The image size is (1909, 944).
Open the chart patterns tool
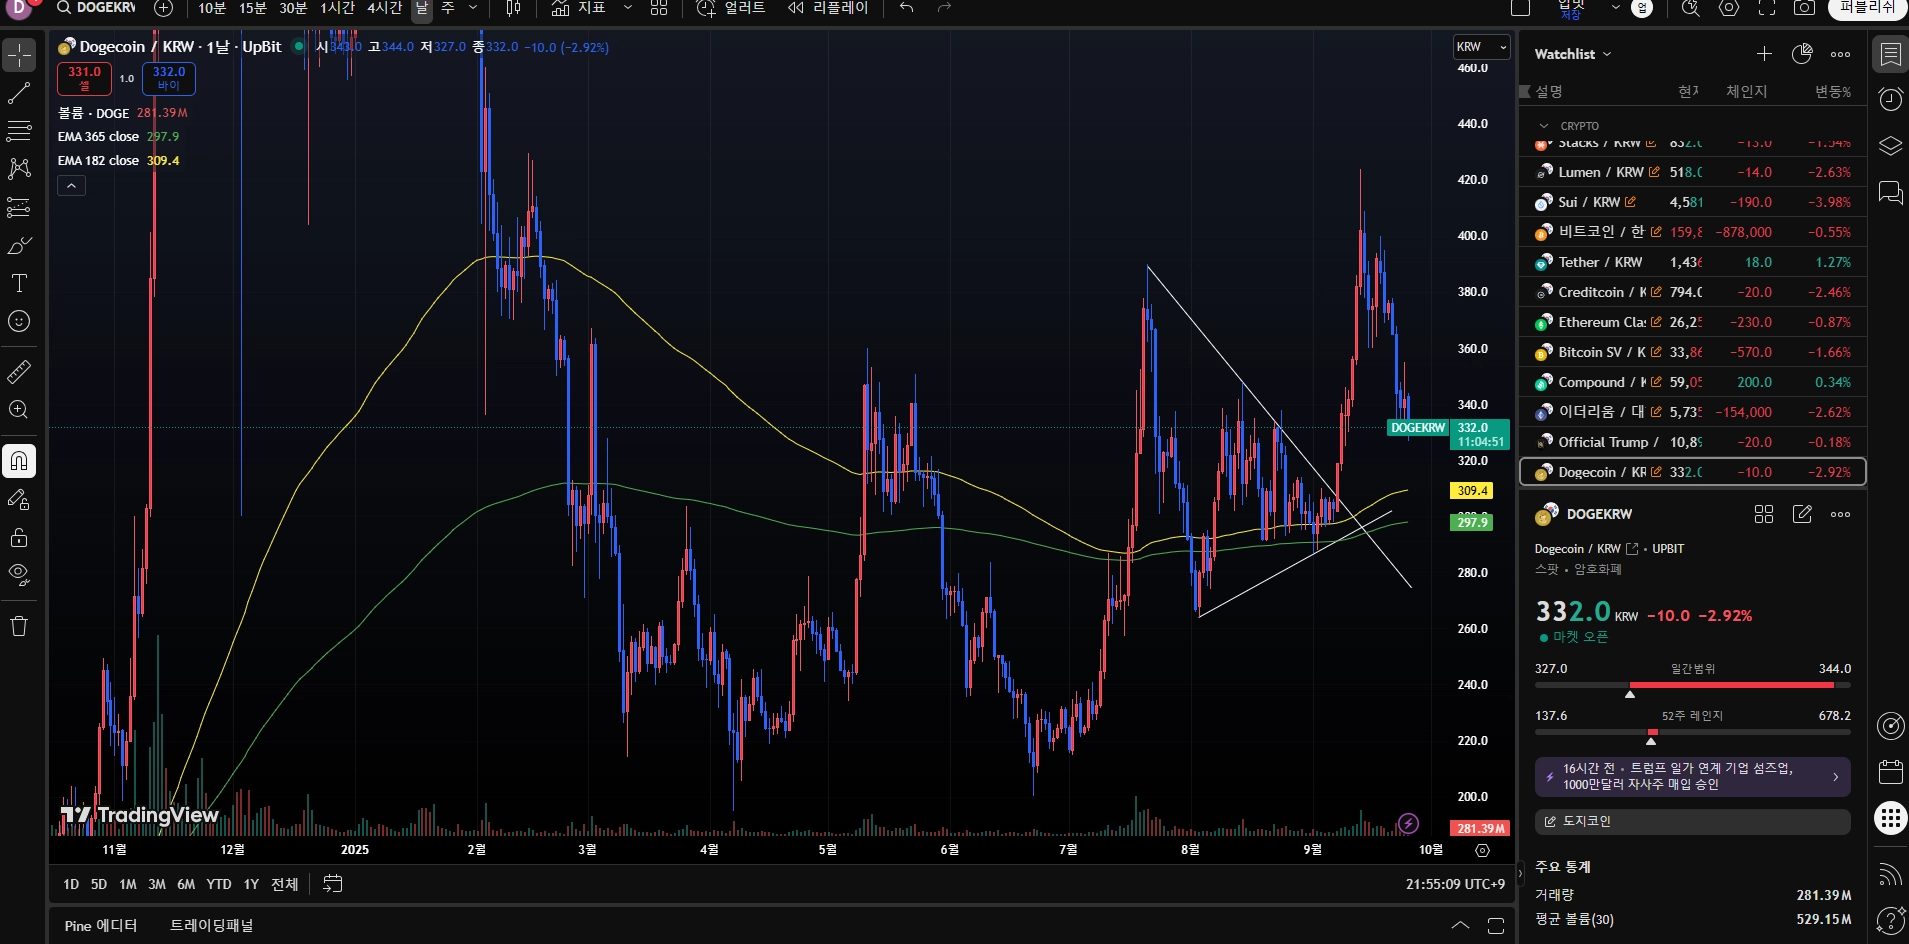[x=19, y=169]
